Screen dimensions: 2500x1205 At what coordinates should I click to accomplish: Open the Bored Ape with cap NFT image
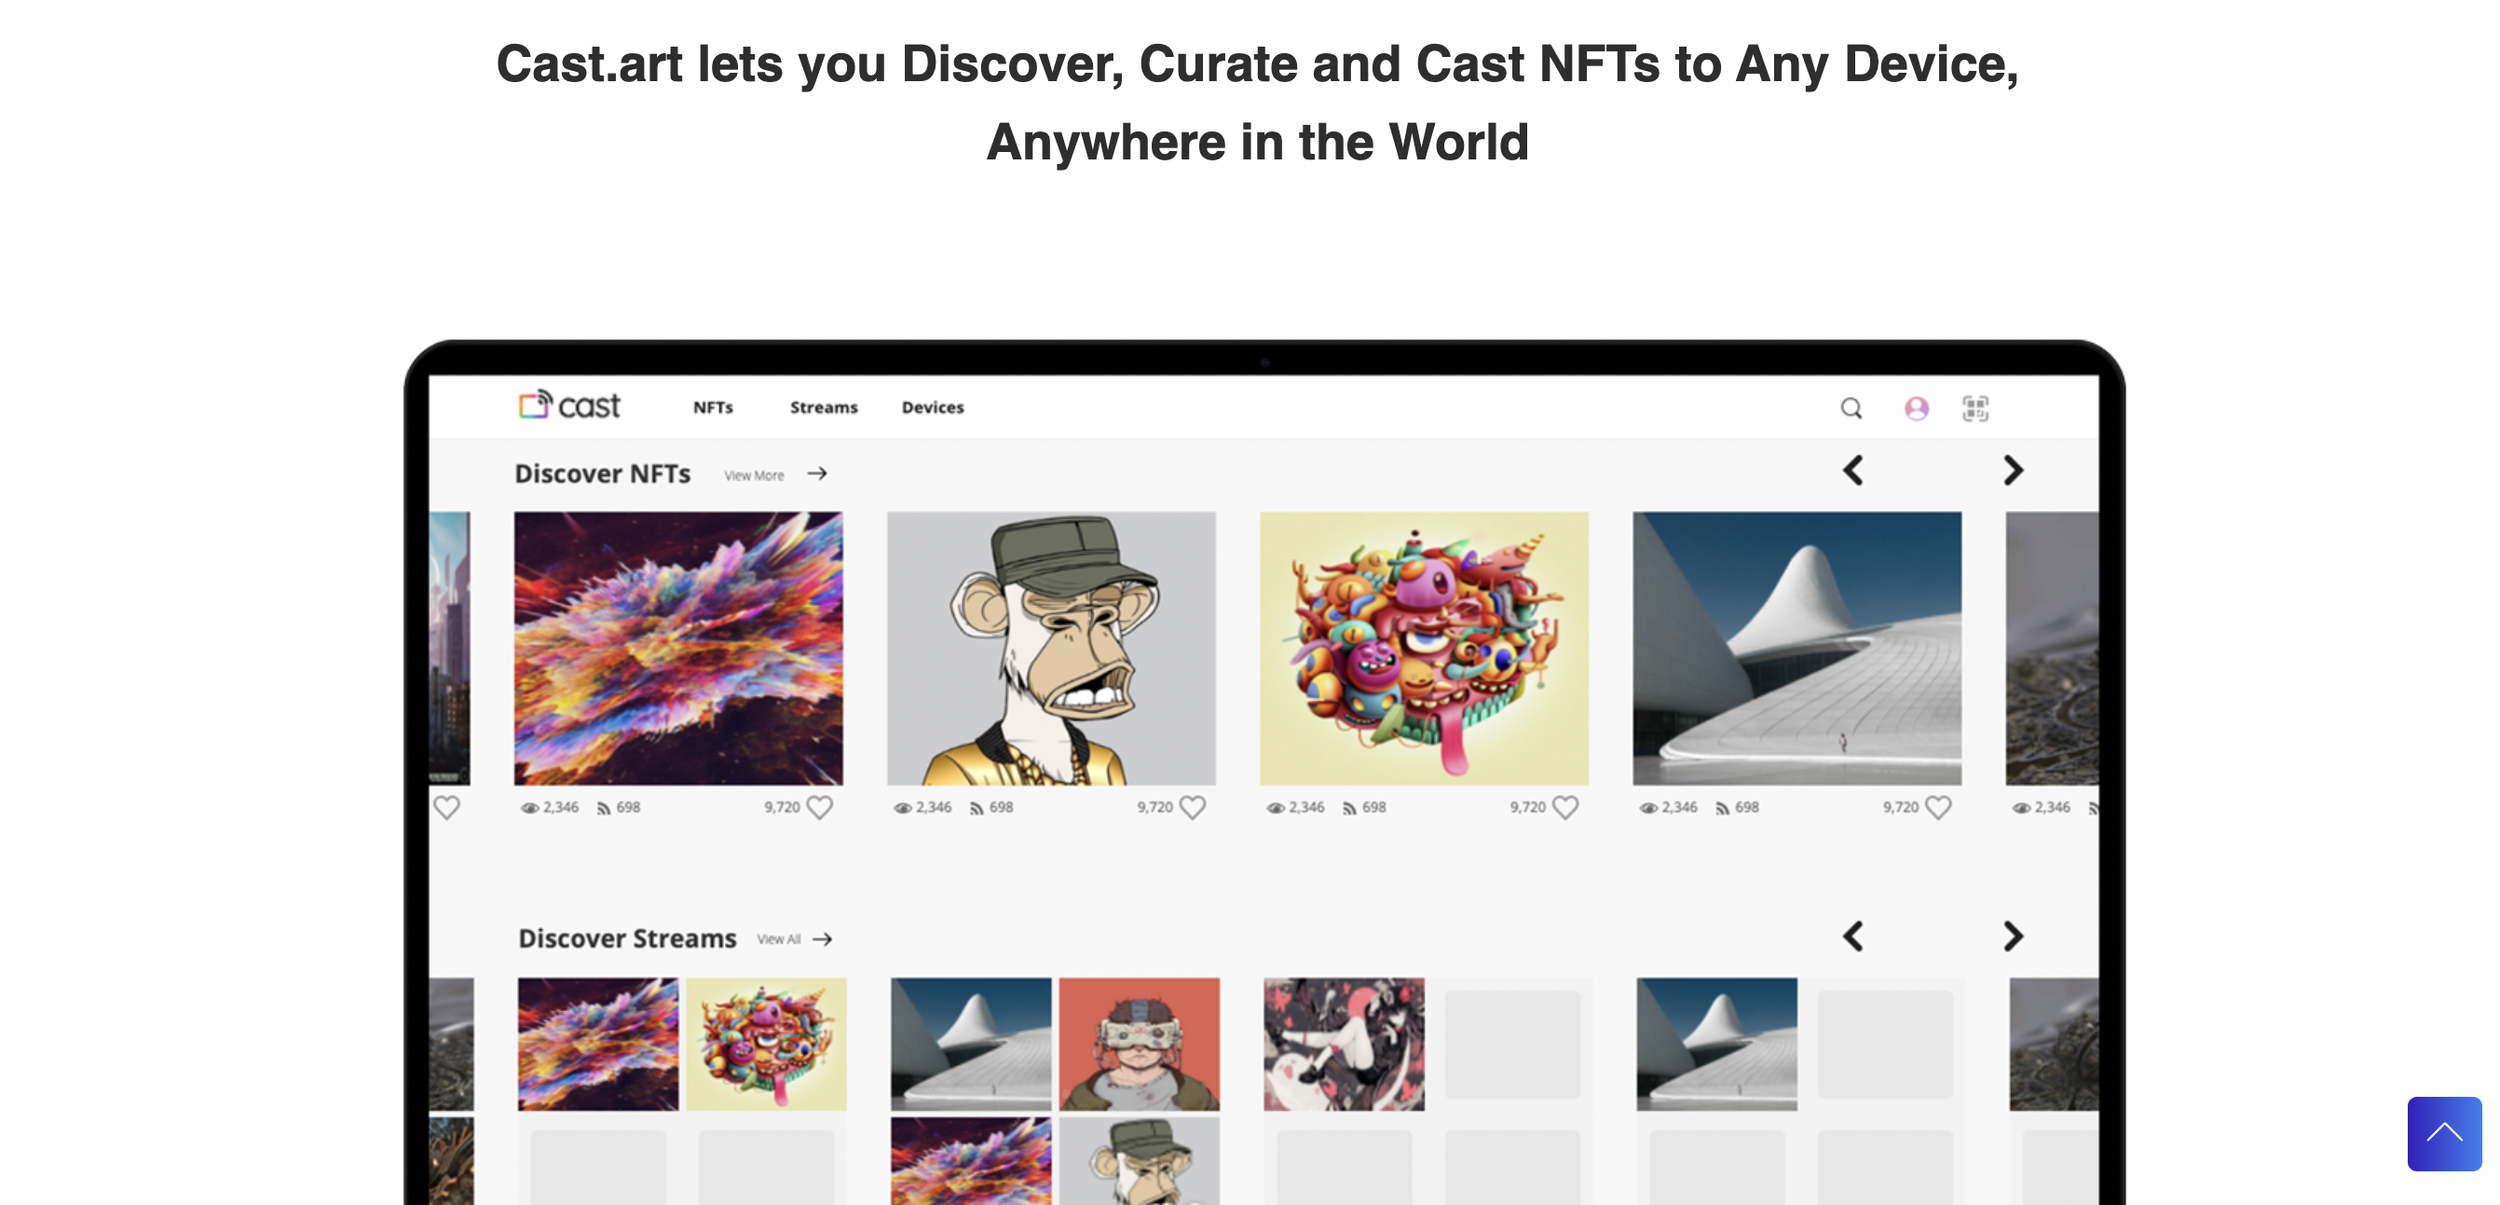click(x=1051, y=648)
